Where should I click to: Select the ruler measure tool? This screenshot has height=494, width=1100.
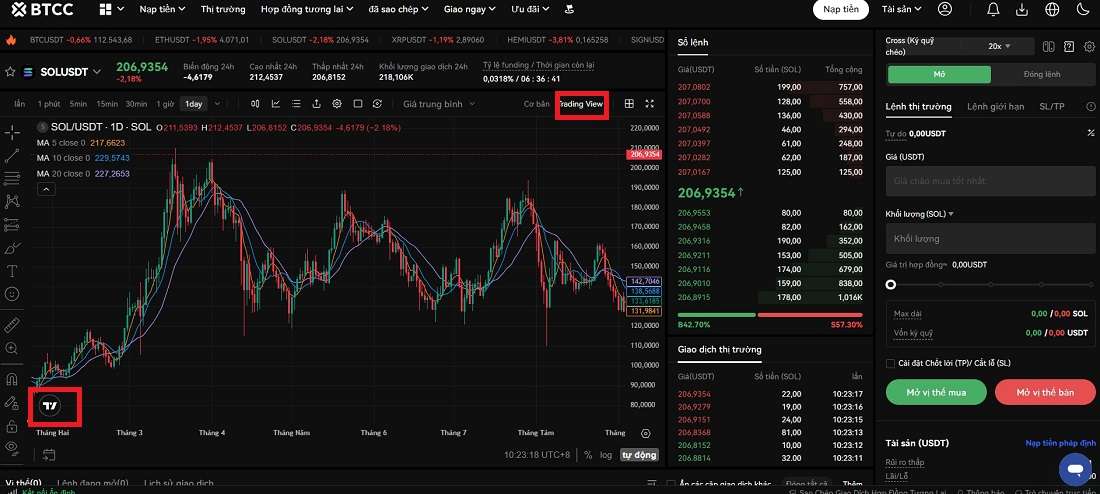coord(12,325)
